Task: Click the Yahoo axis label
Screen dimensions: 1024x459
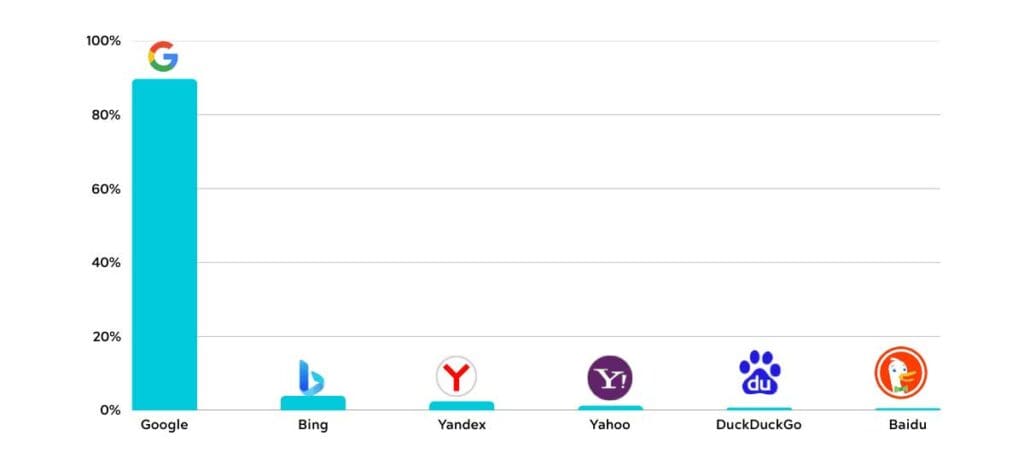Action: [610, 425]
